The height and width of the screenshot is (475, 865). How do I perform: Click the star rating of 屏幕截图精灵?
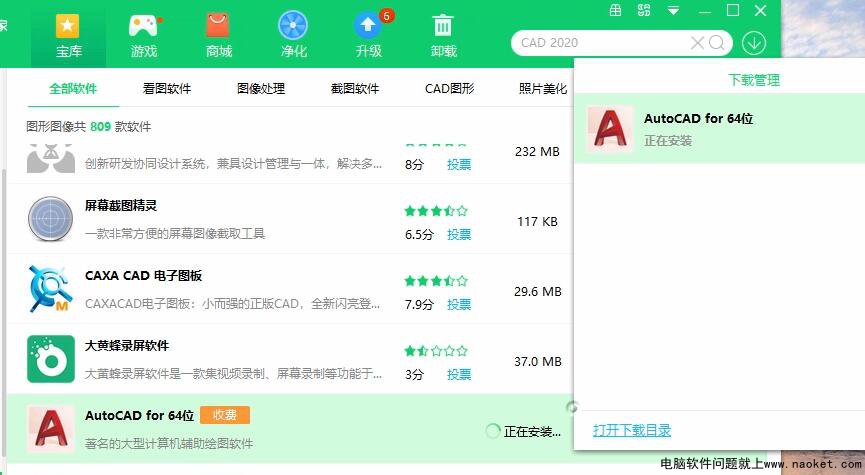pos(436,211)
